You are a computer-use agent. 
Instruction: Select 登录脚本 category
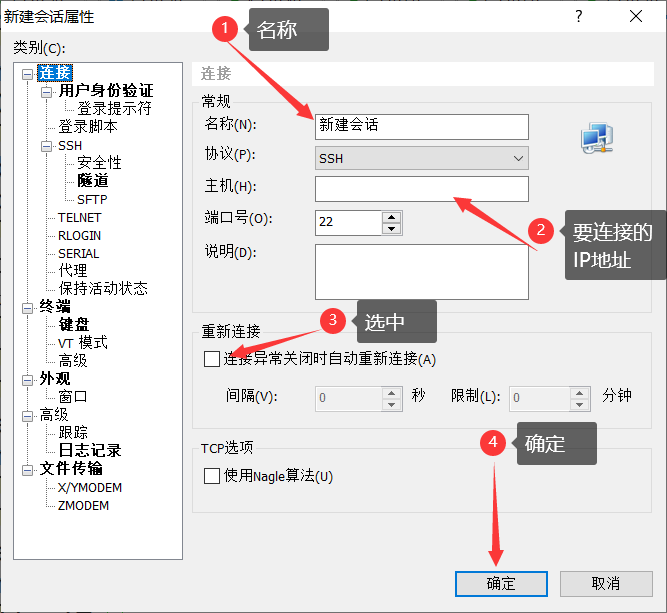click(x=88, y=126)
